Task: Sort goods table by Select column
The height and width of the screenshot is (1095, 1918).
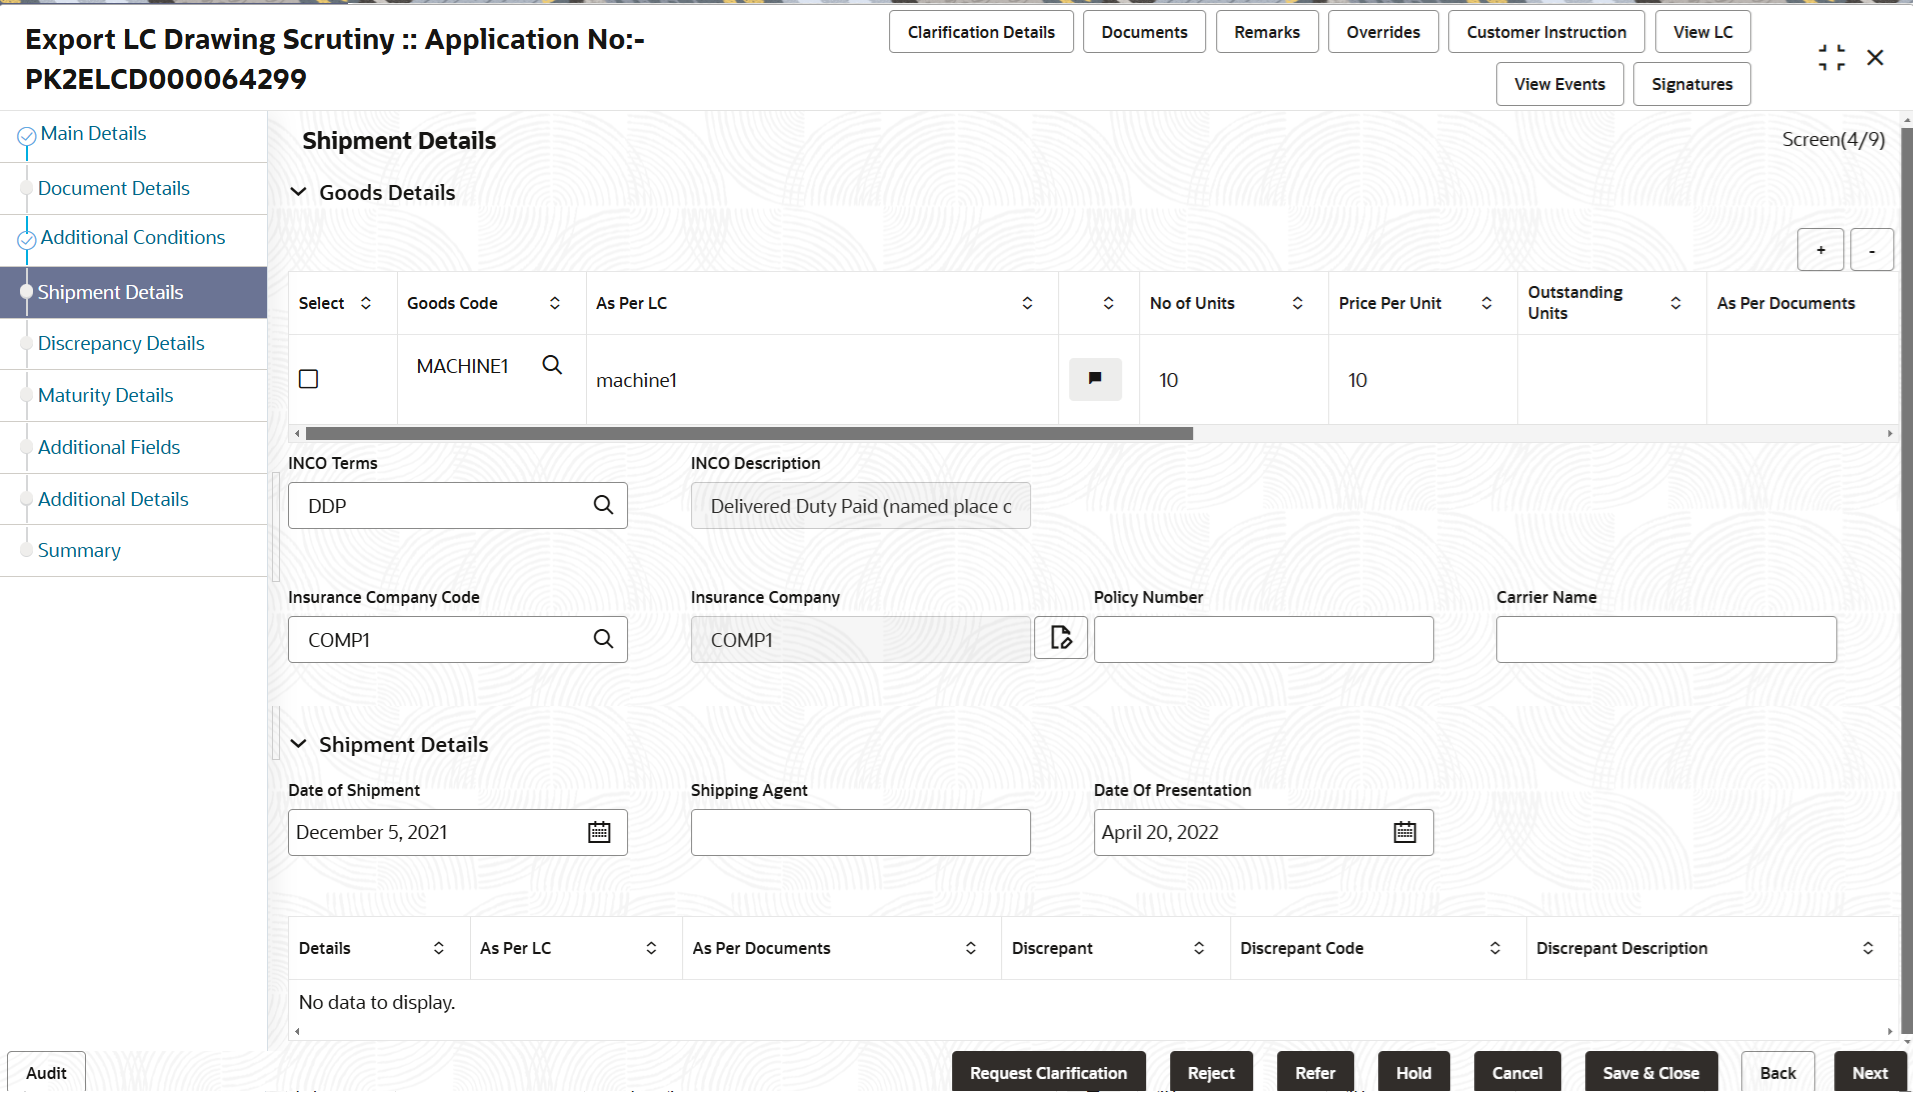Action: click(x=366, y=303)
